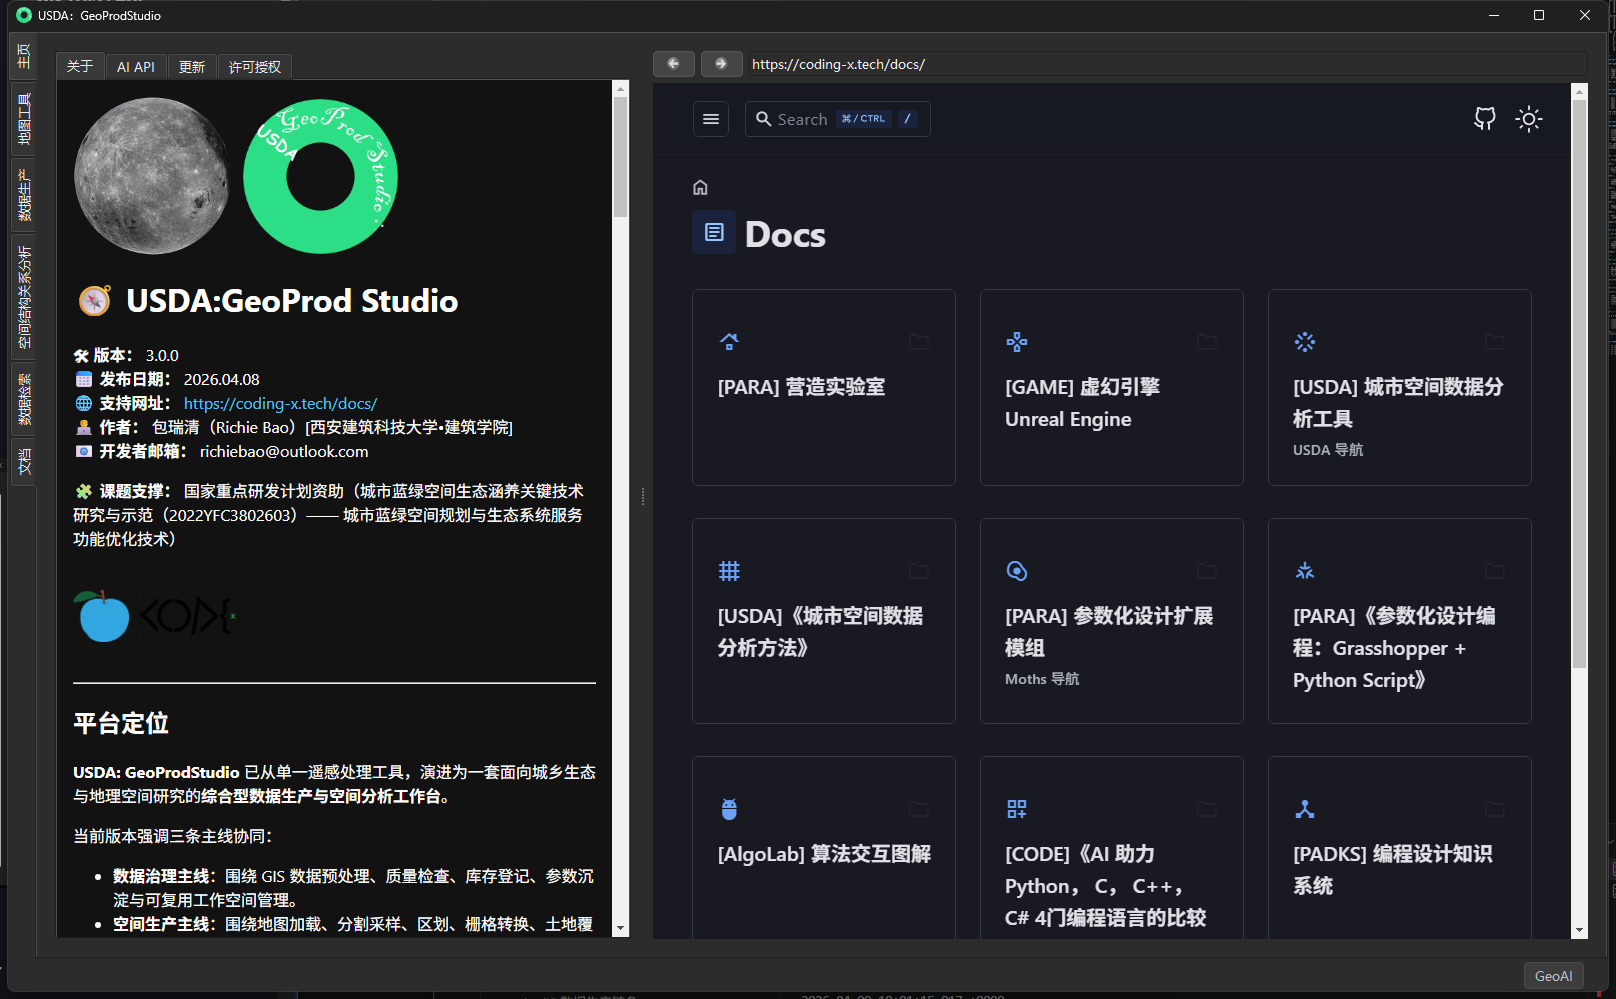Click the developer email richiebao@outlook.com
Image resolution: width=1616 pixels, height=999 pixels.
284,451
